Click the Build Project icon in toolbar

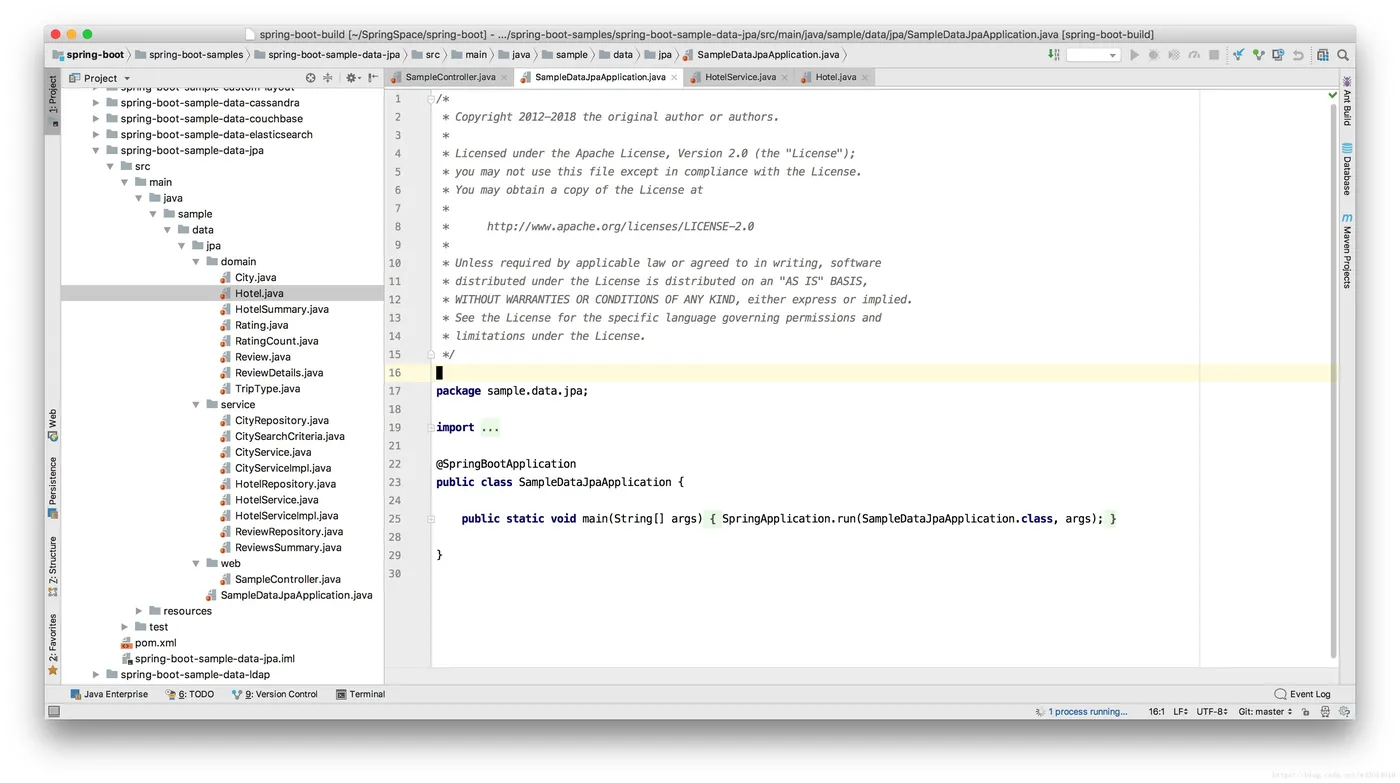coord(1053,55)
